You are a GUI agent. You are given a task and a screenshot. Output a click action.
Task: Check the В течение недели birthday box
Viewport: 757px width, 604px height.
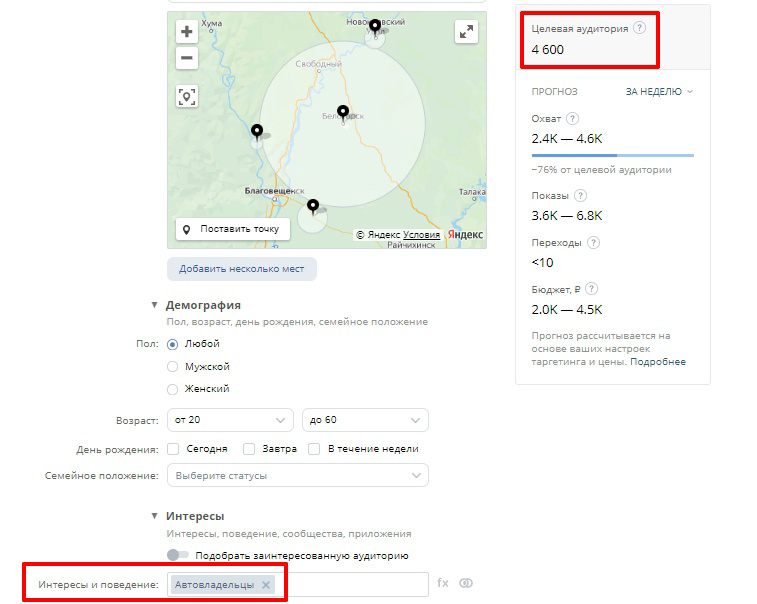pyautogui.click(x=314, y=449)
